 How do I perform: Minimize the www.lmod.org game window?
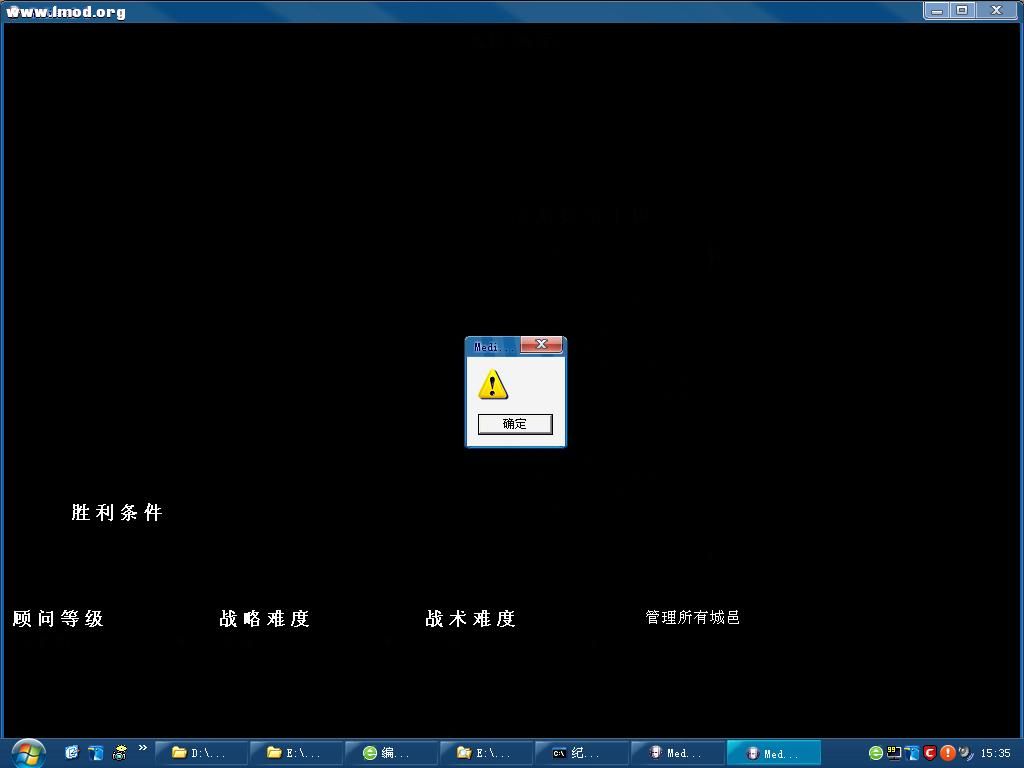pos(937,10)
